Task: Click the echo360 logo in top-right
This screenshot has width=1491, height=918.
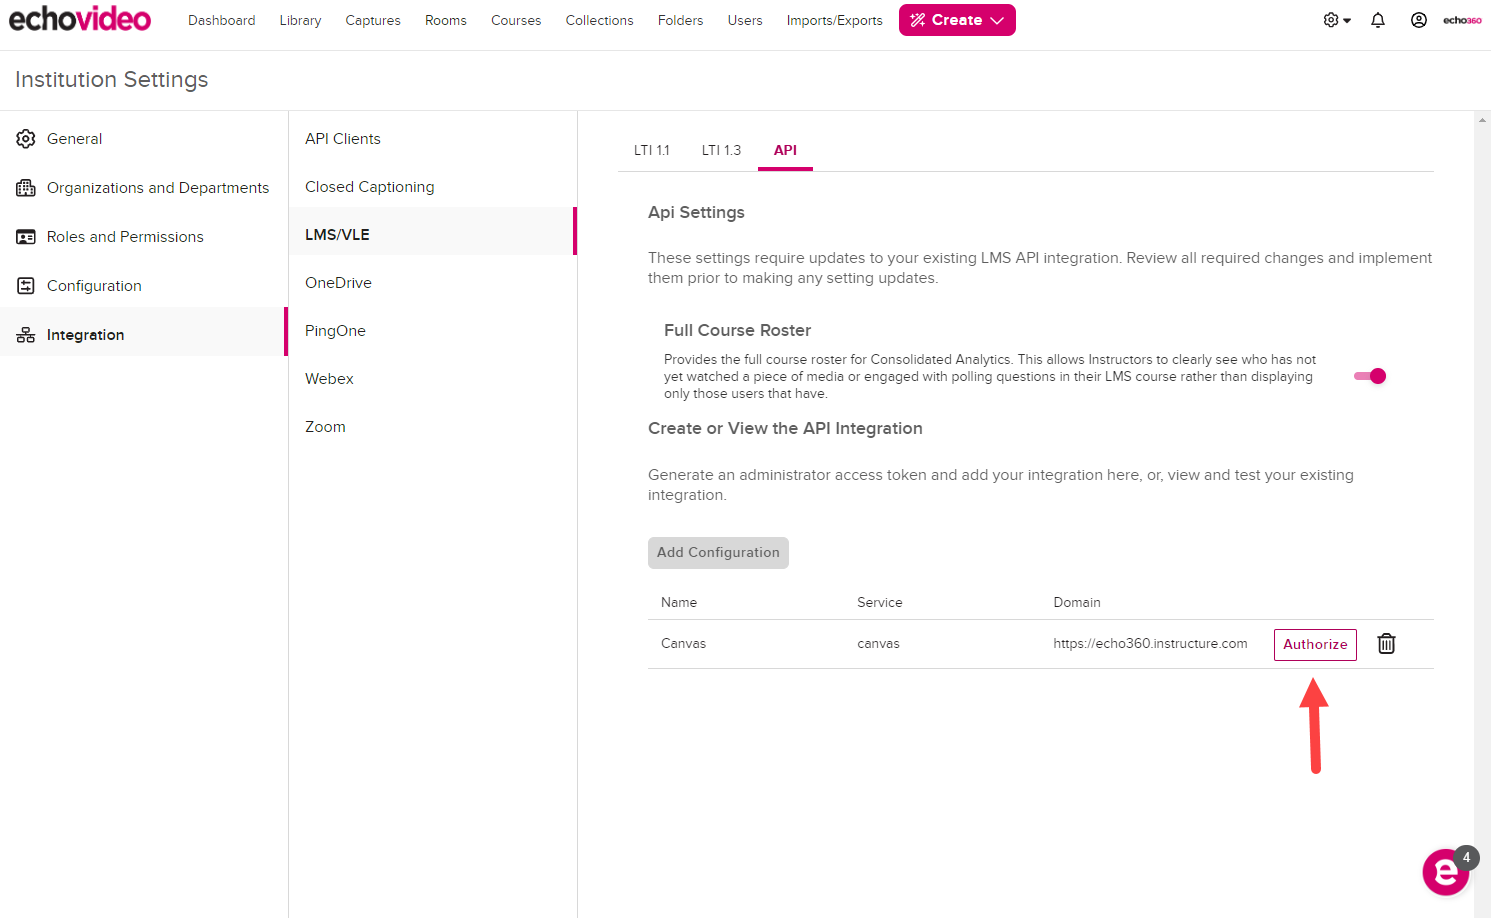Action: 1462,20
